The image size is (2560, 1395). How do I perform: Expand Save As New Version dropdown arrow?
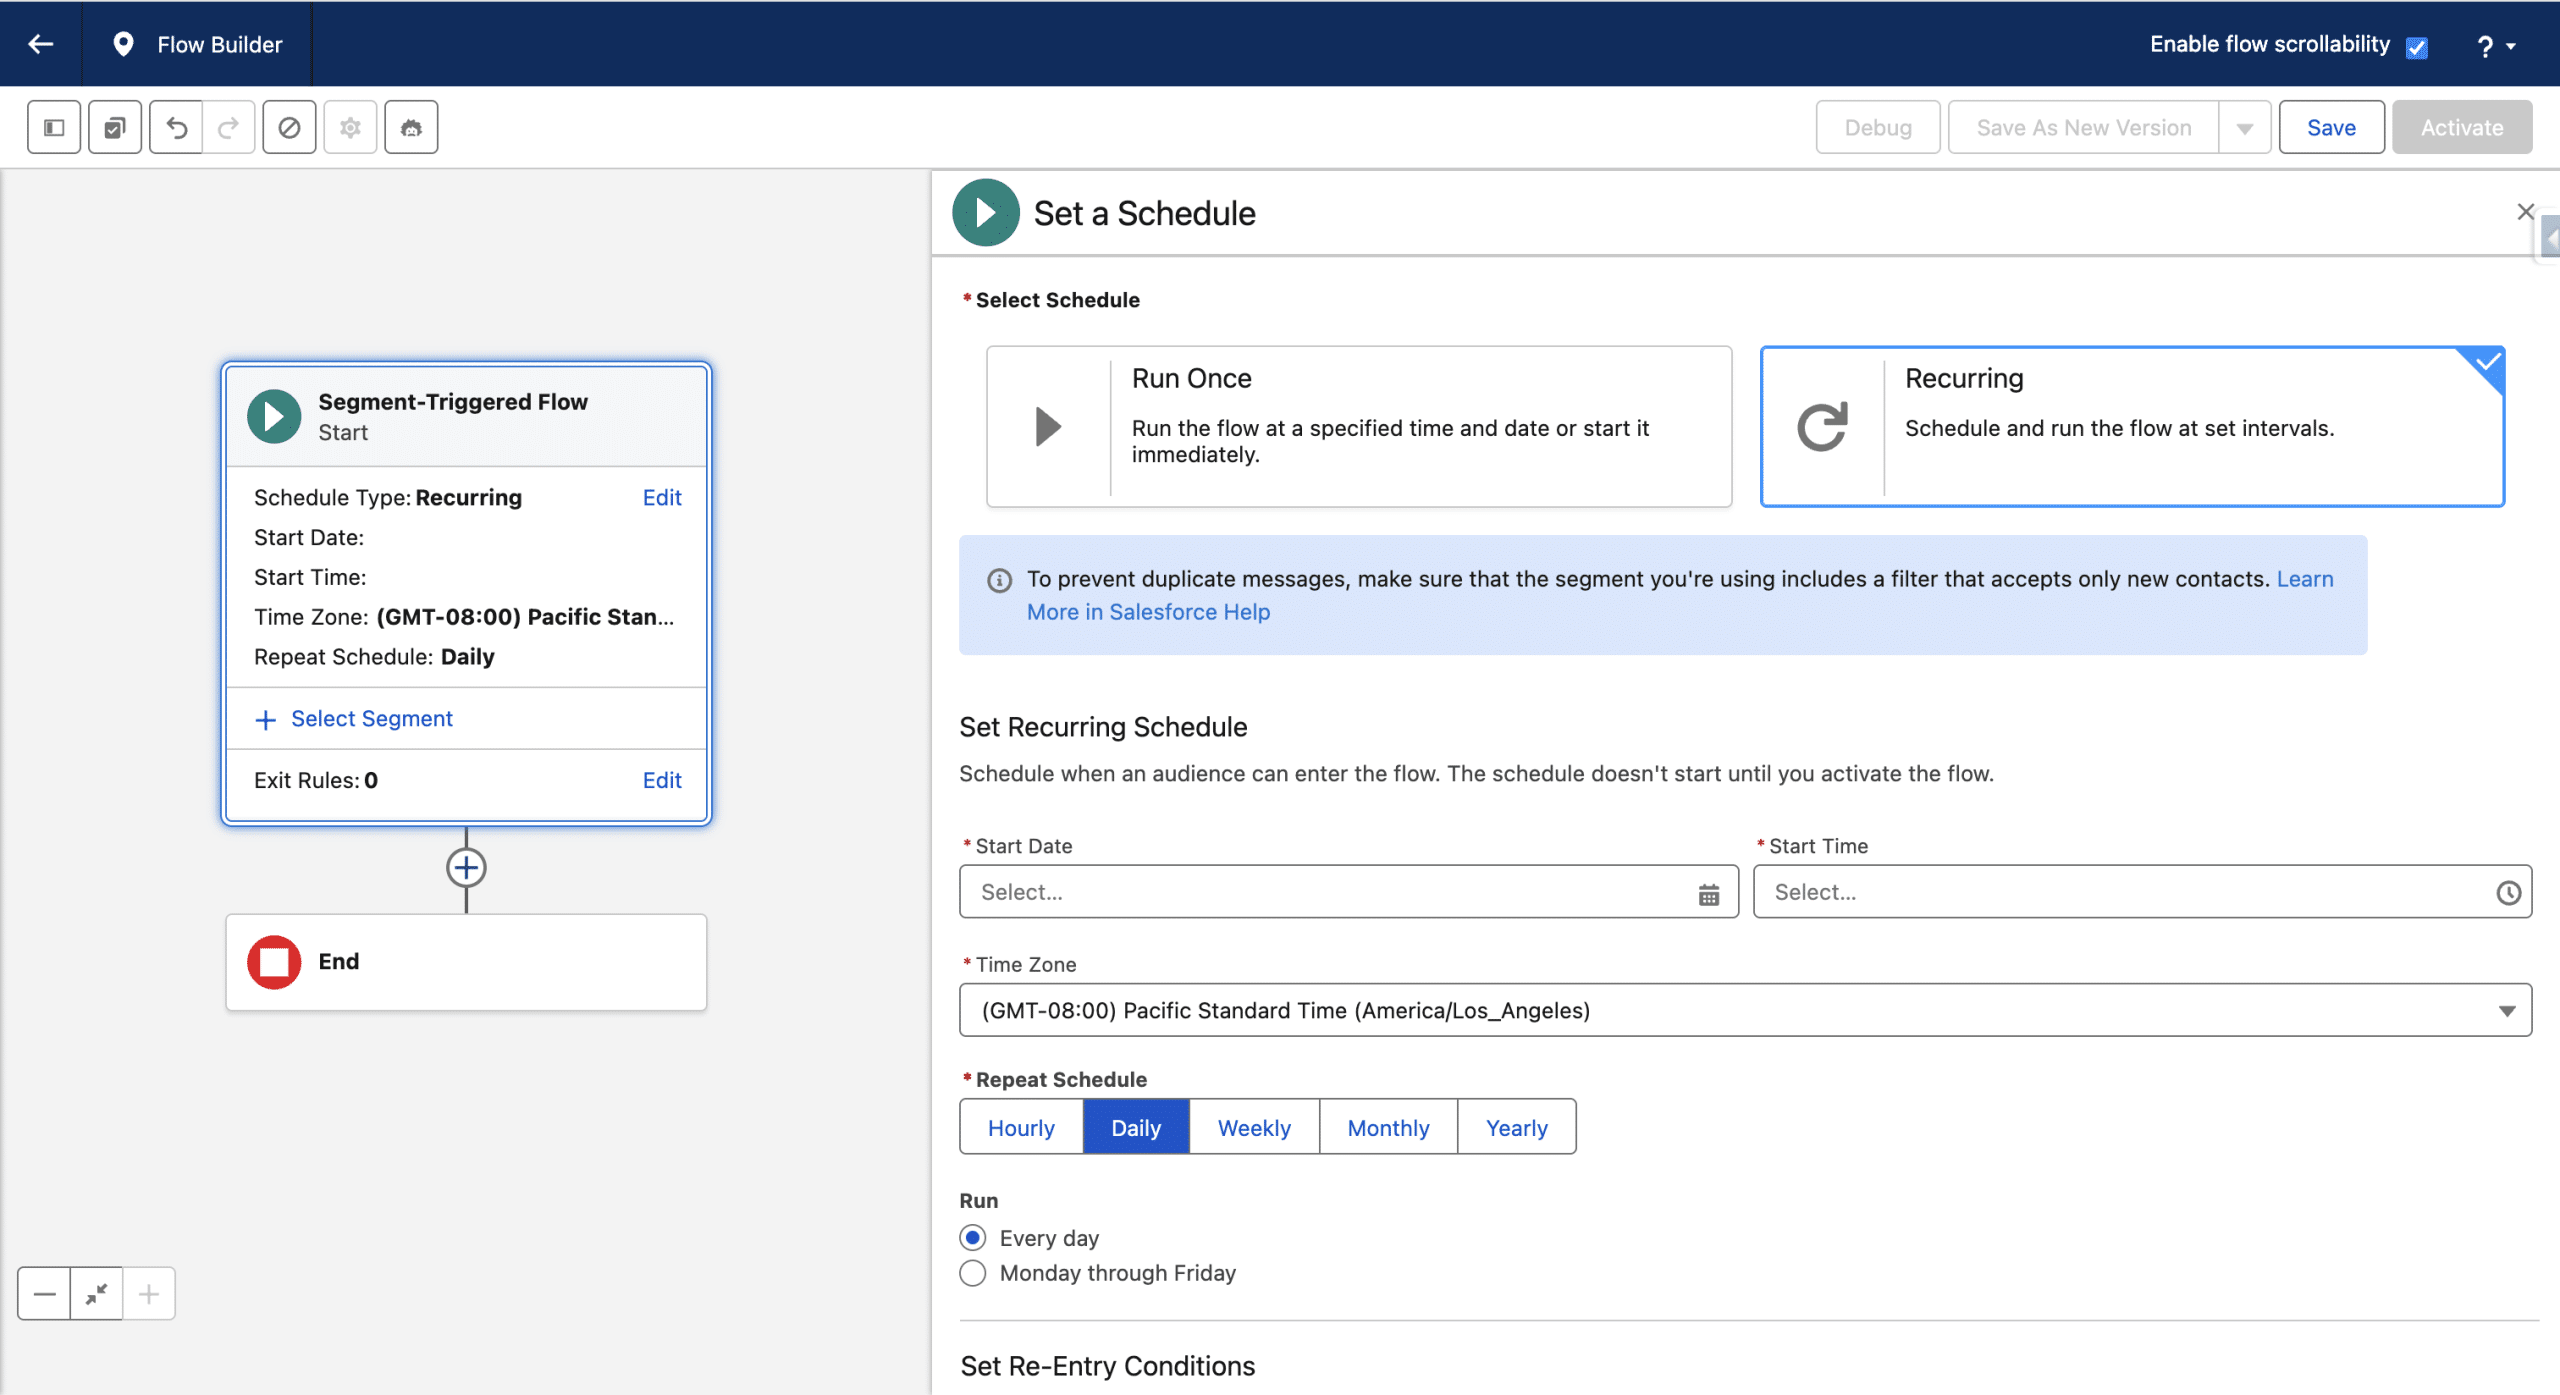(2245, 128)
